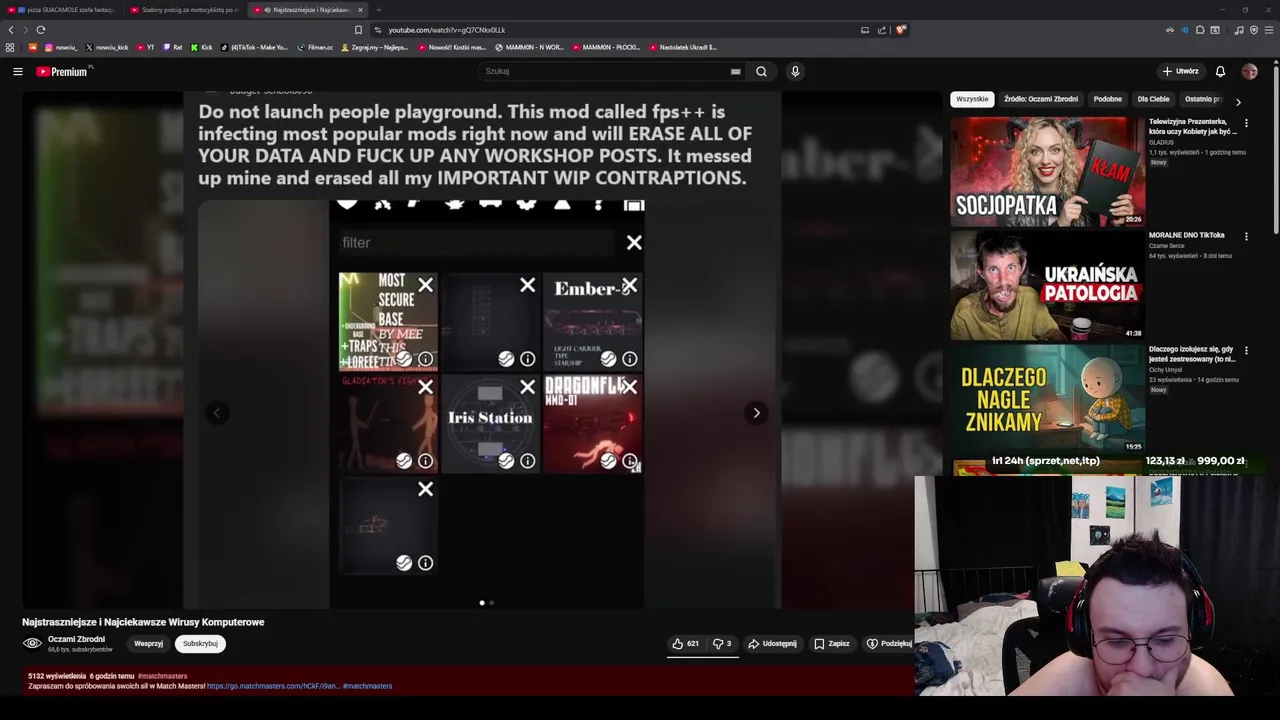
Task: Open the go.matchmasters.com description link
Action: pos(273,686)
